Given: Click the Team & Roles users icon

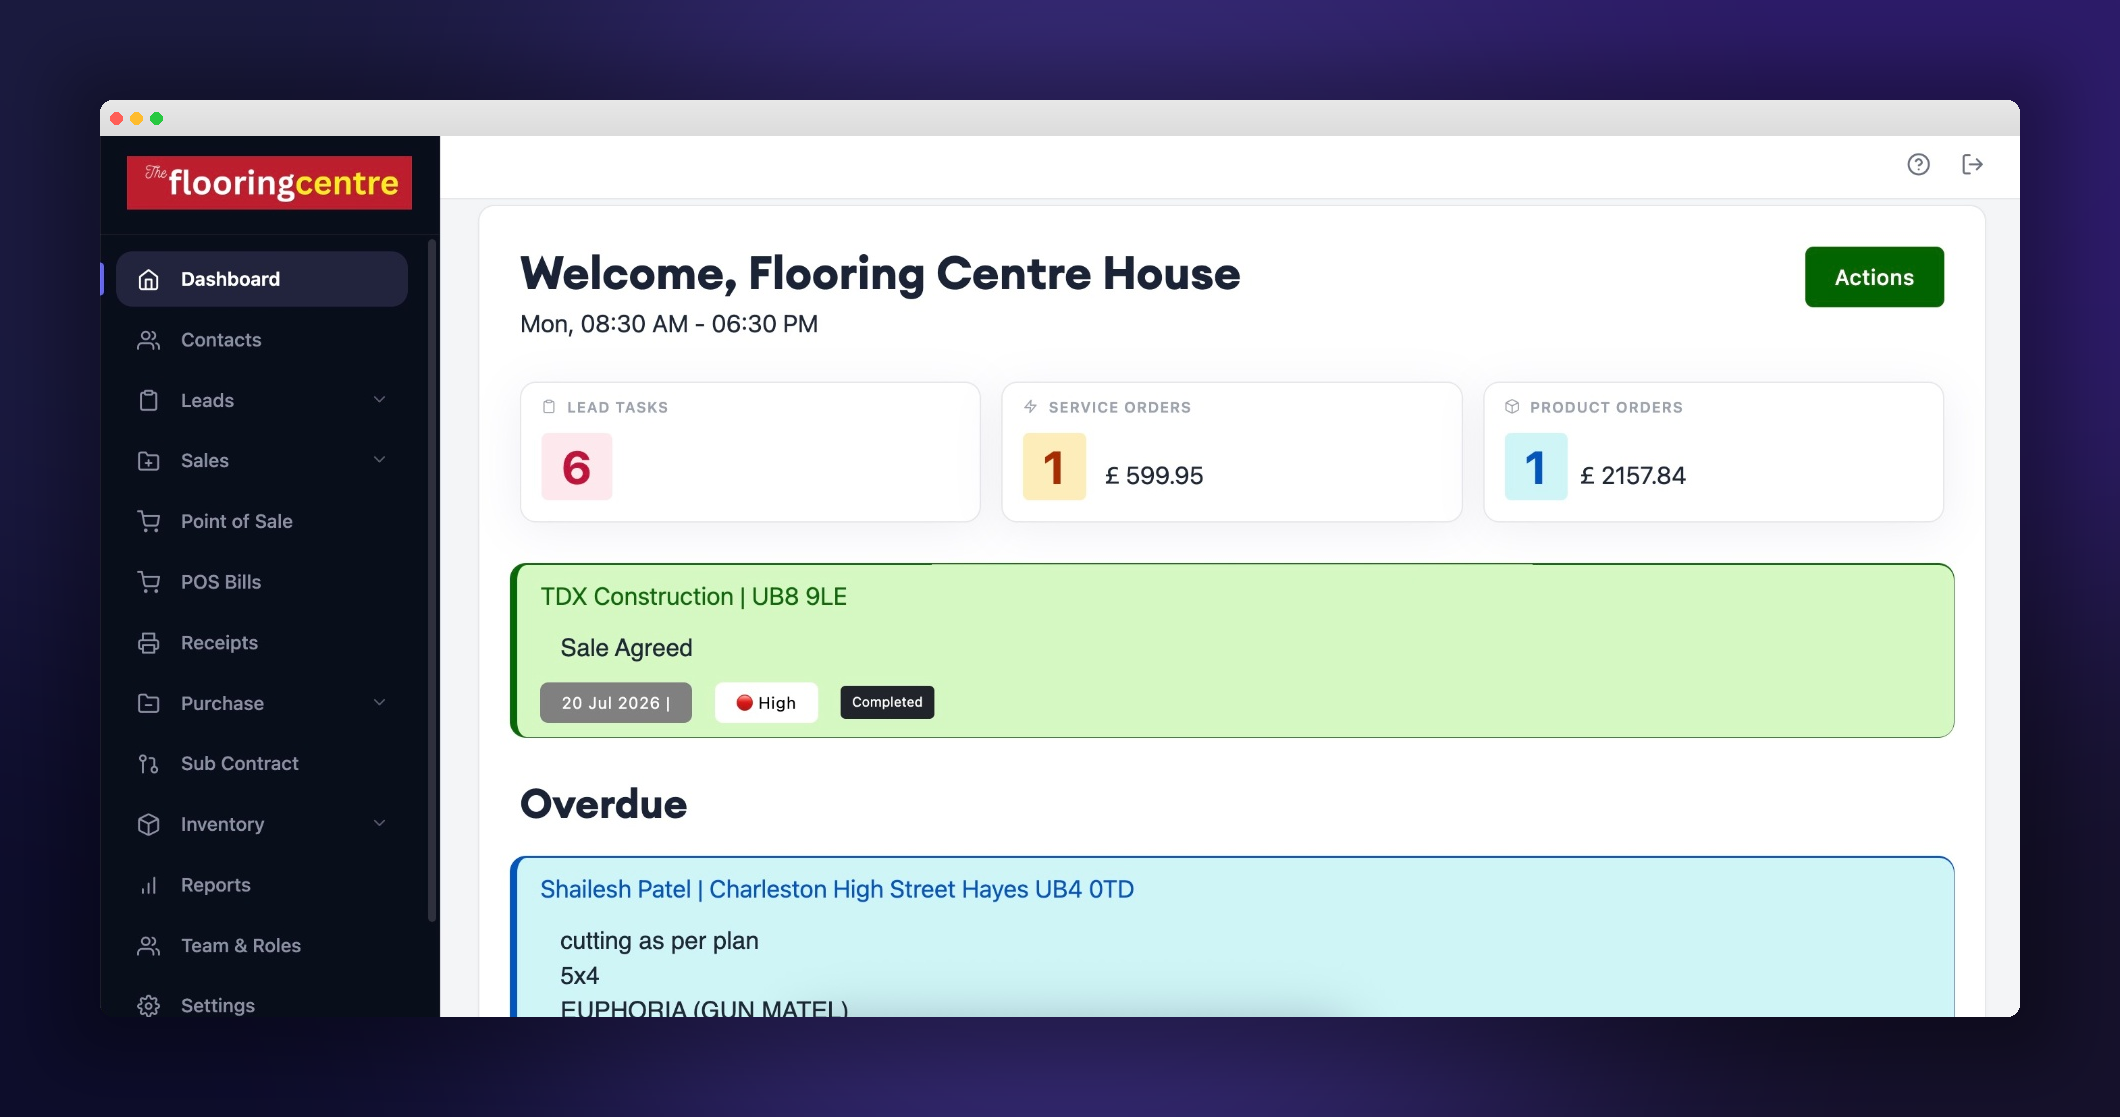Looking at the screenshot, I should (148, 945).
